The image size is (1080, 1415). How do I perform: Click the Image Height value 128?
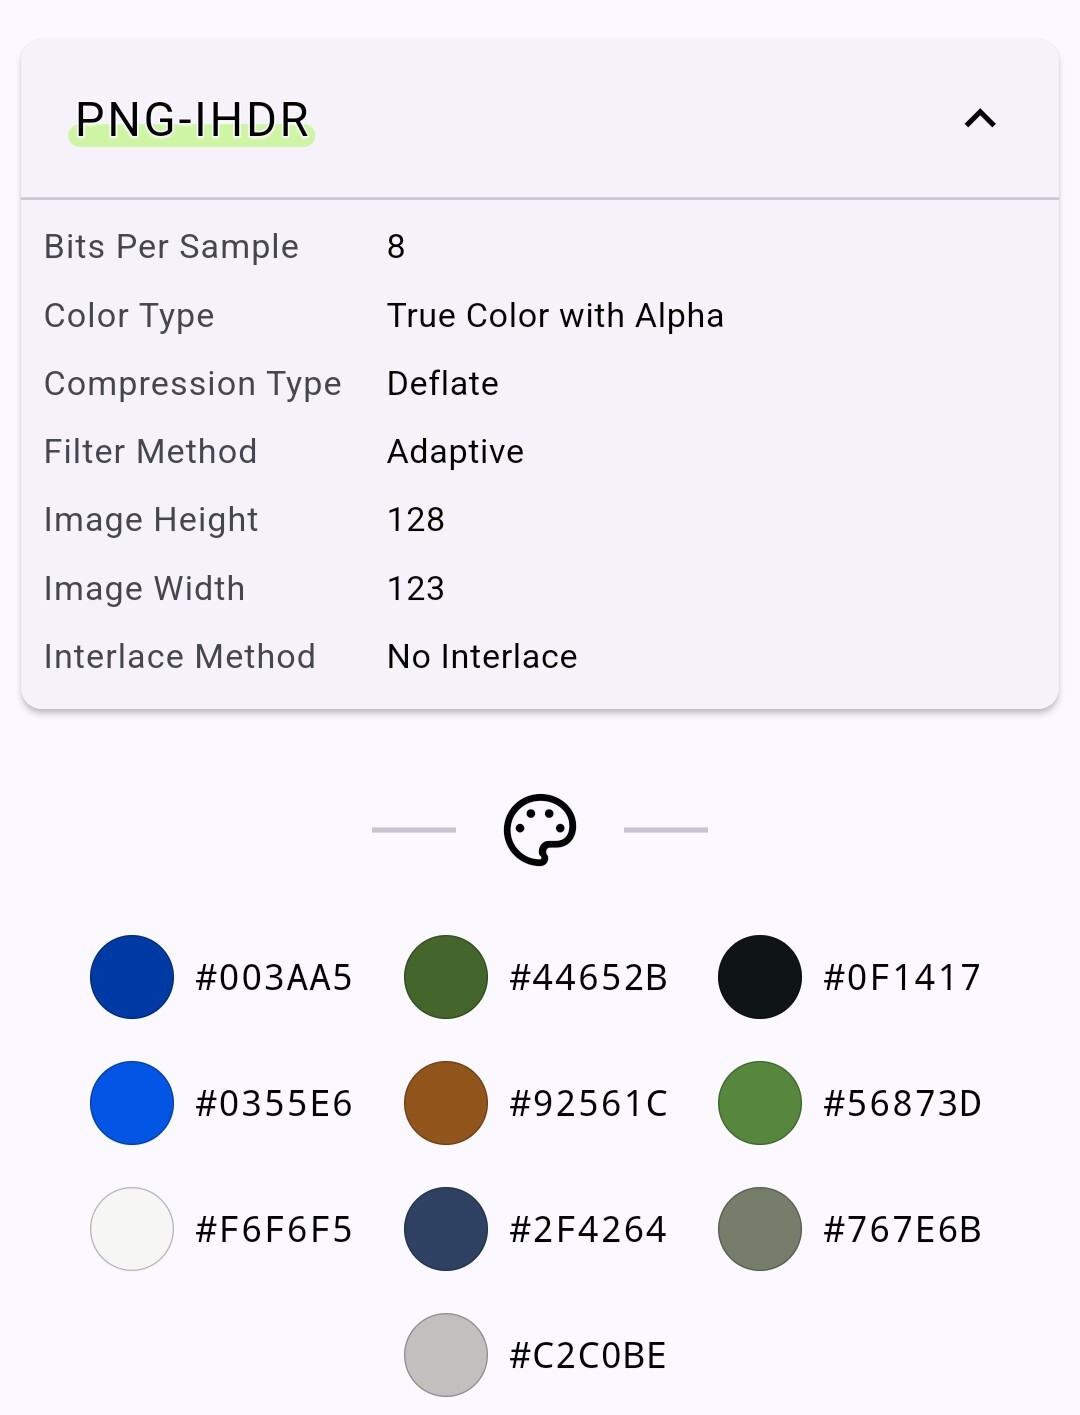(416, 520)
